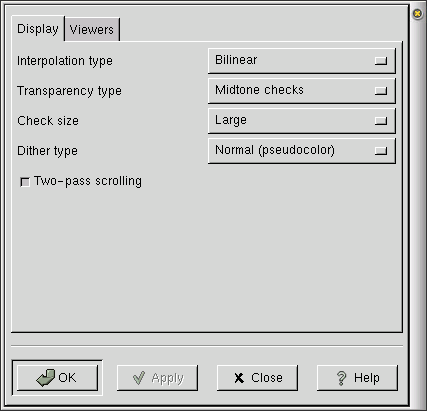Dismiss the dialog with Close button
This screenshot has width=427, height=411.
[x=257, y=378]
